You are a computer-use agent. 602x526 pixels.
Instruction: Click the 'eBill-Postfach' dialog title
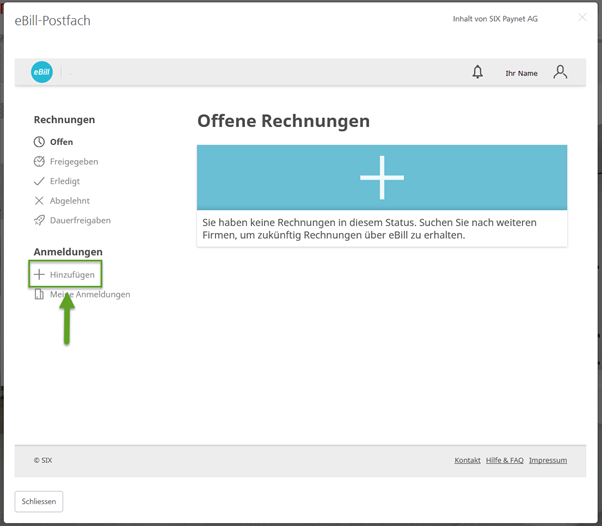tap(53, 20)
